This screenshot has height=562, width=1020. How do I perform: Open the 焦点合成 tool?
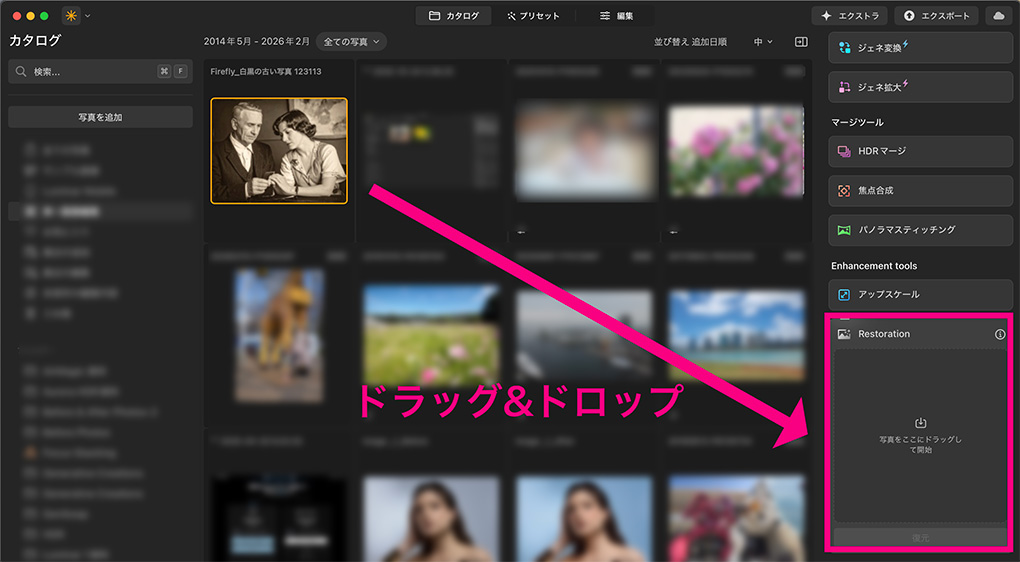(920, 191)
